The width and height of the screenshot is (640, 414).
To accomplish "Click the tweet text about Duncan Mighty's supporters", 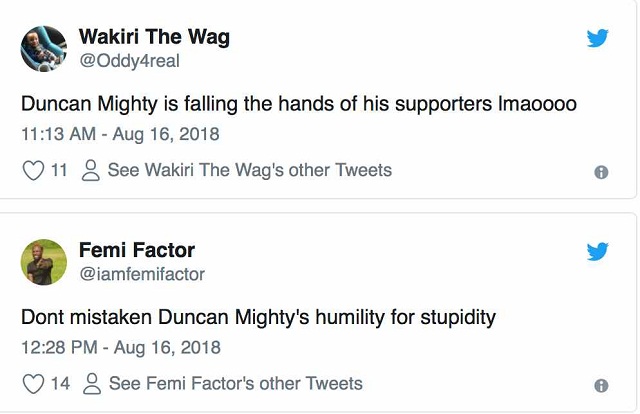I will click(x=299, y=103).
